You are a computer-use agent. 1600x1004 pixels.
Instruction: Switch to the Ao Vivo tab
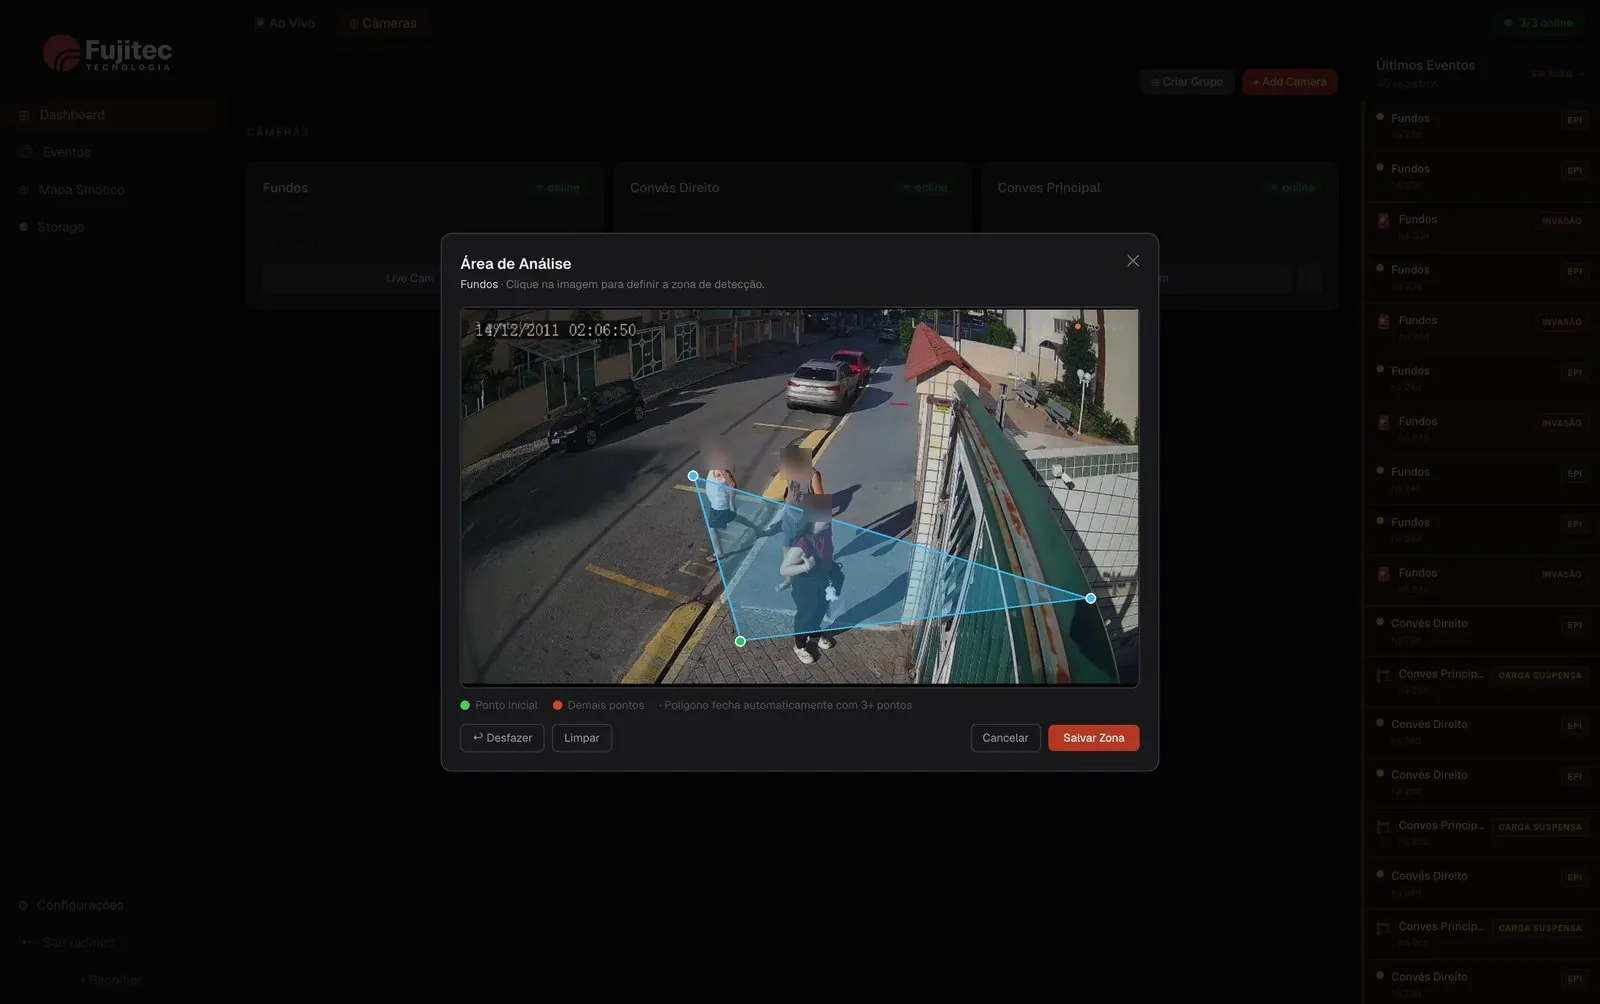285,23
